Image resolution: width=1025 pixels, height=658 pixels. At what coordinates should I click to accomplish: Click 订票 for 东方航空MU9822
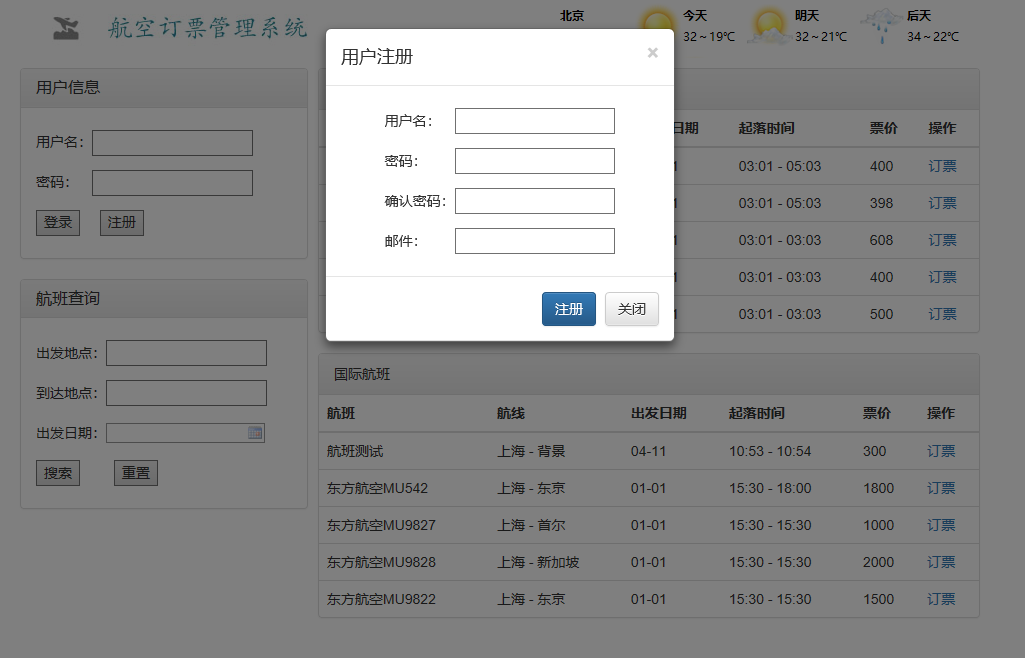click(941, 599)
